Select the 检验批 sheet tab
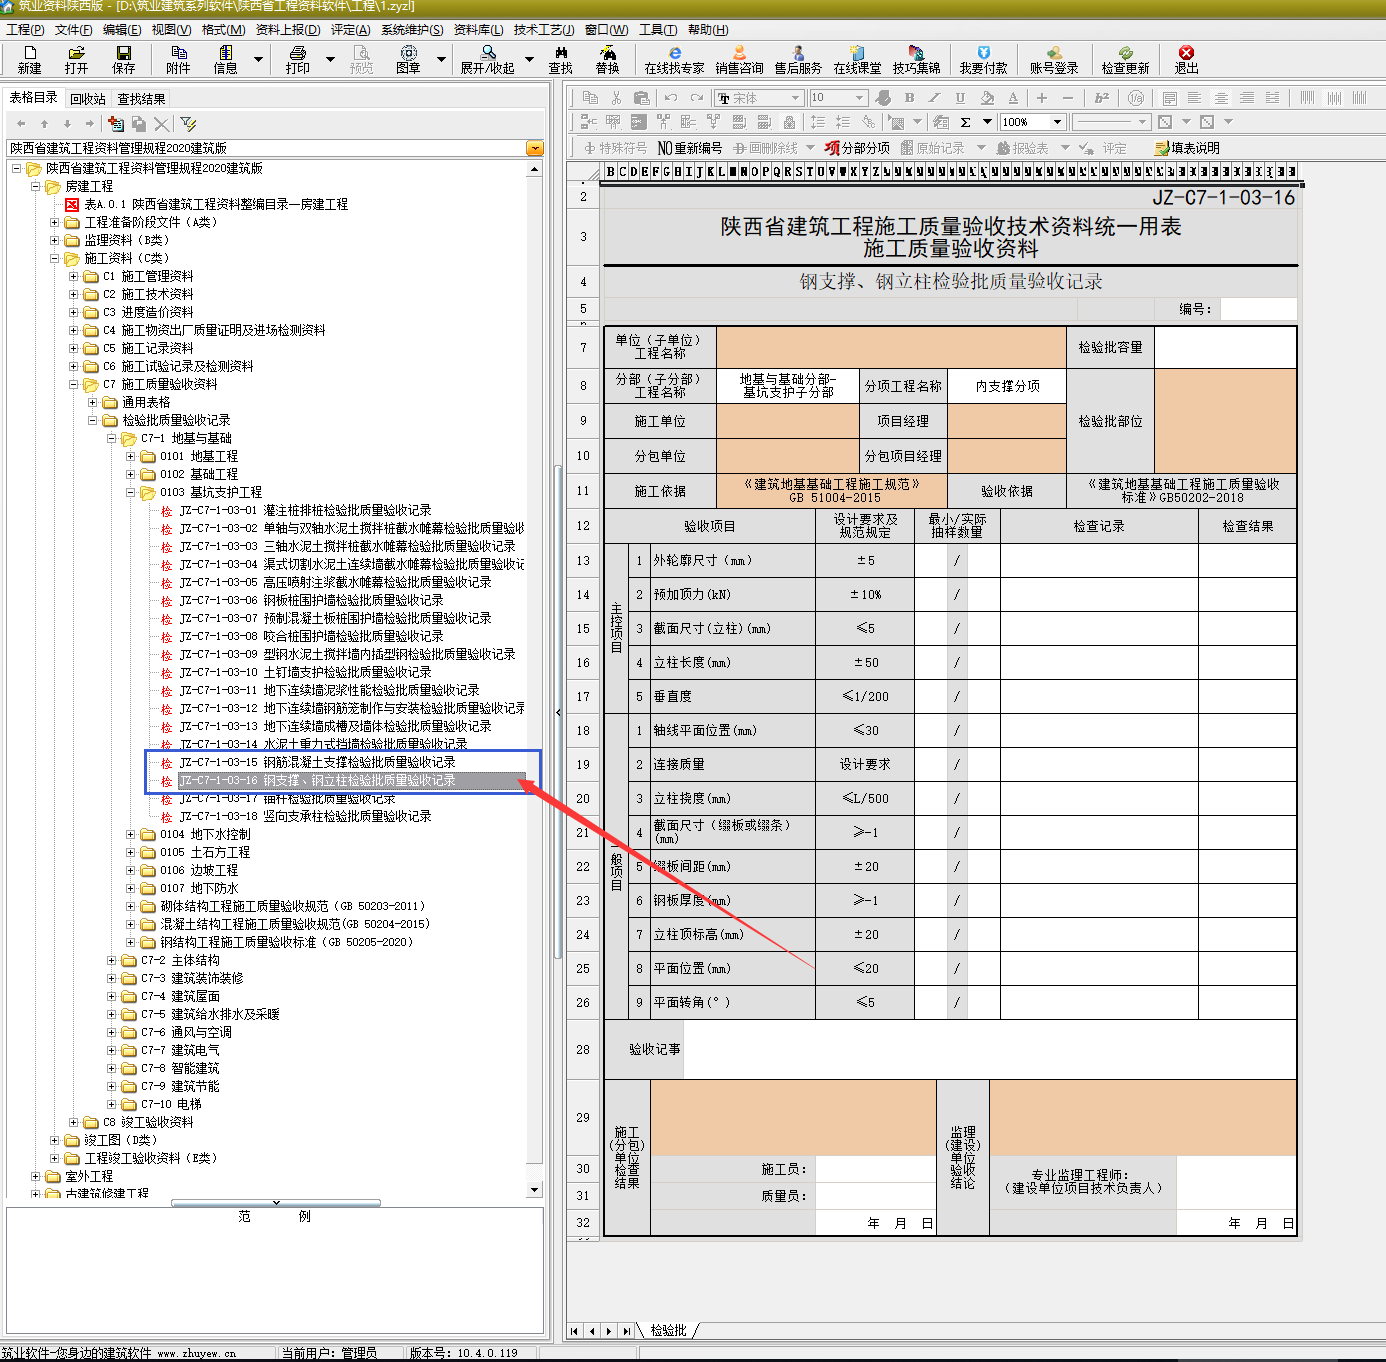 668,1331
